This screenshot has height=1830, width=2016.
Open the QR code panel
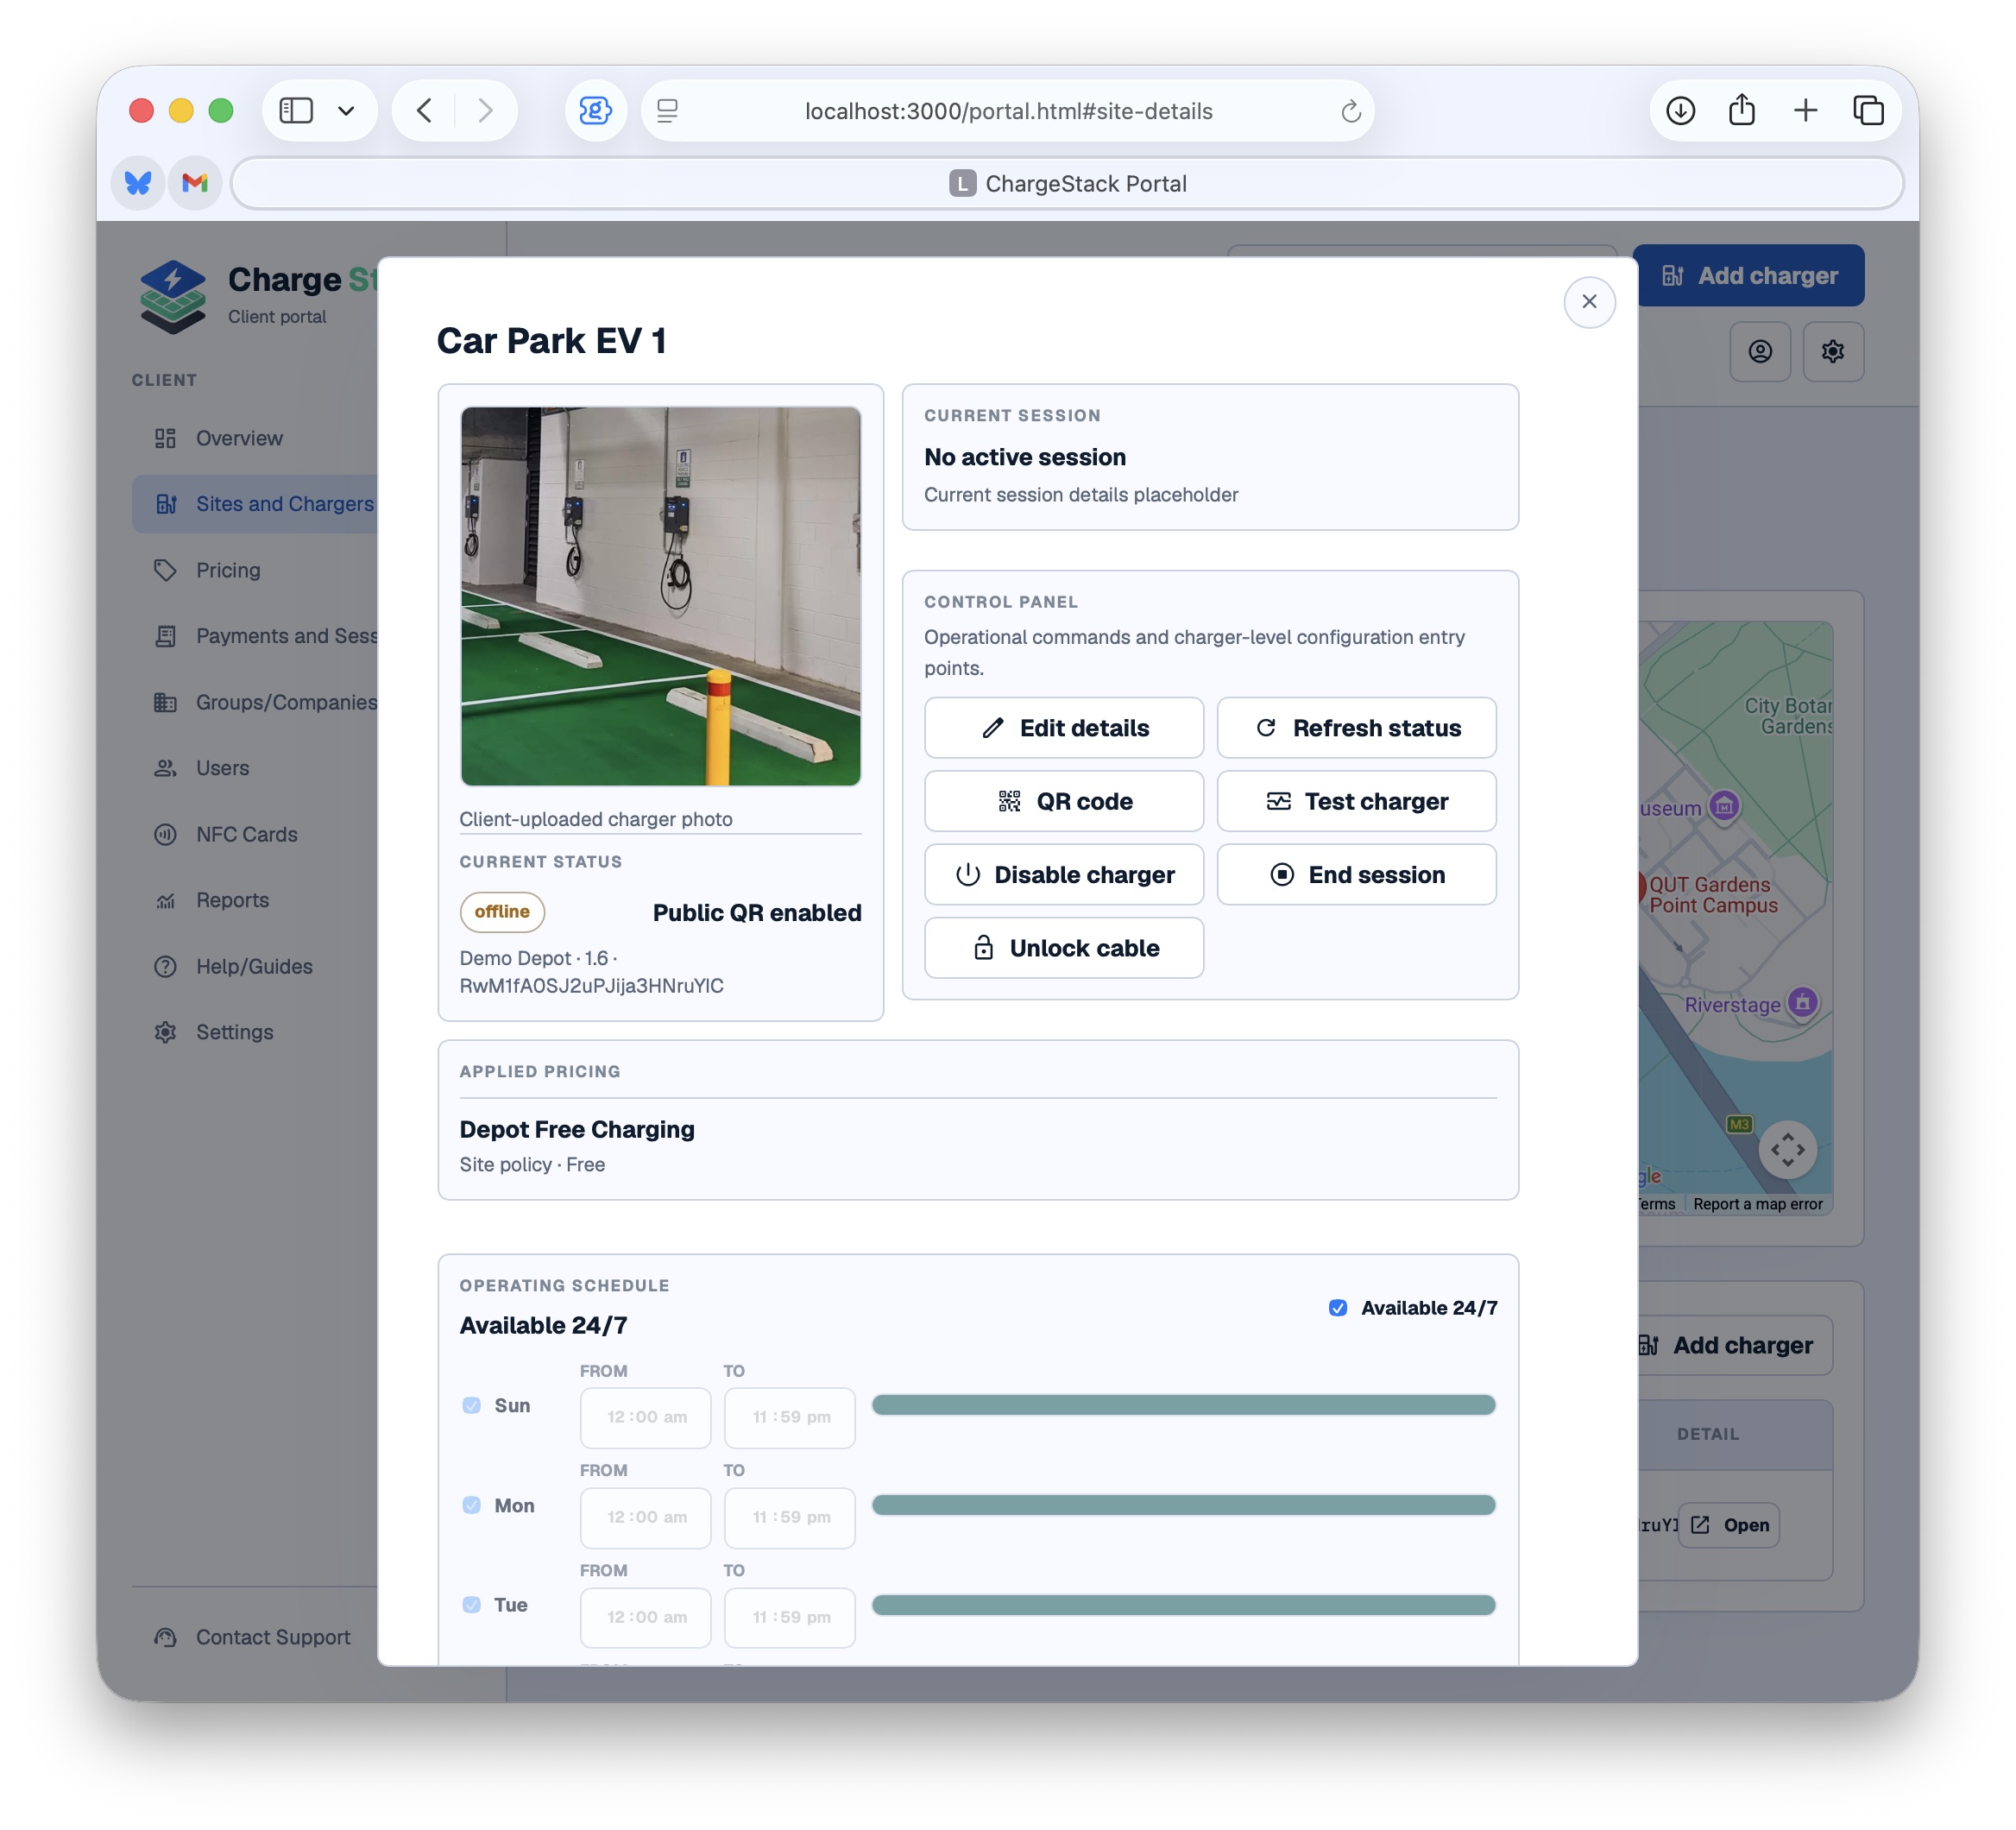1064,801
